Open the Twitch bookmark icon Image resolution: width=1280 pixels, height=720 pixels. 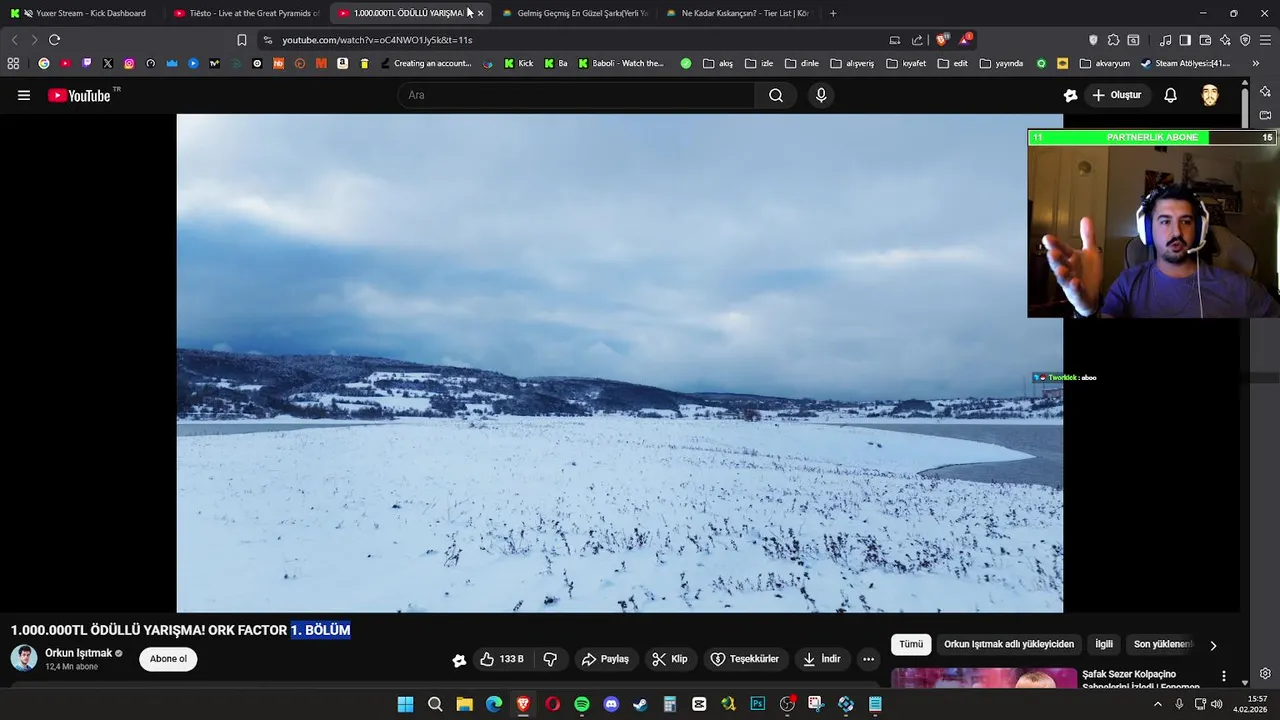(87, 63)
